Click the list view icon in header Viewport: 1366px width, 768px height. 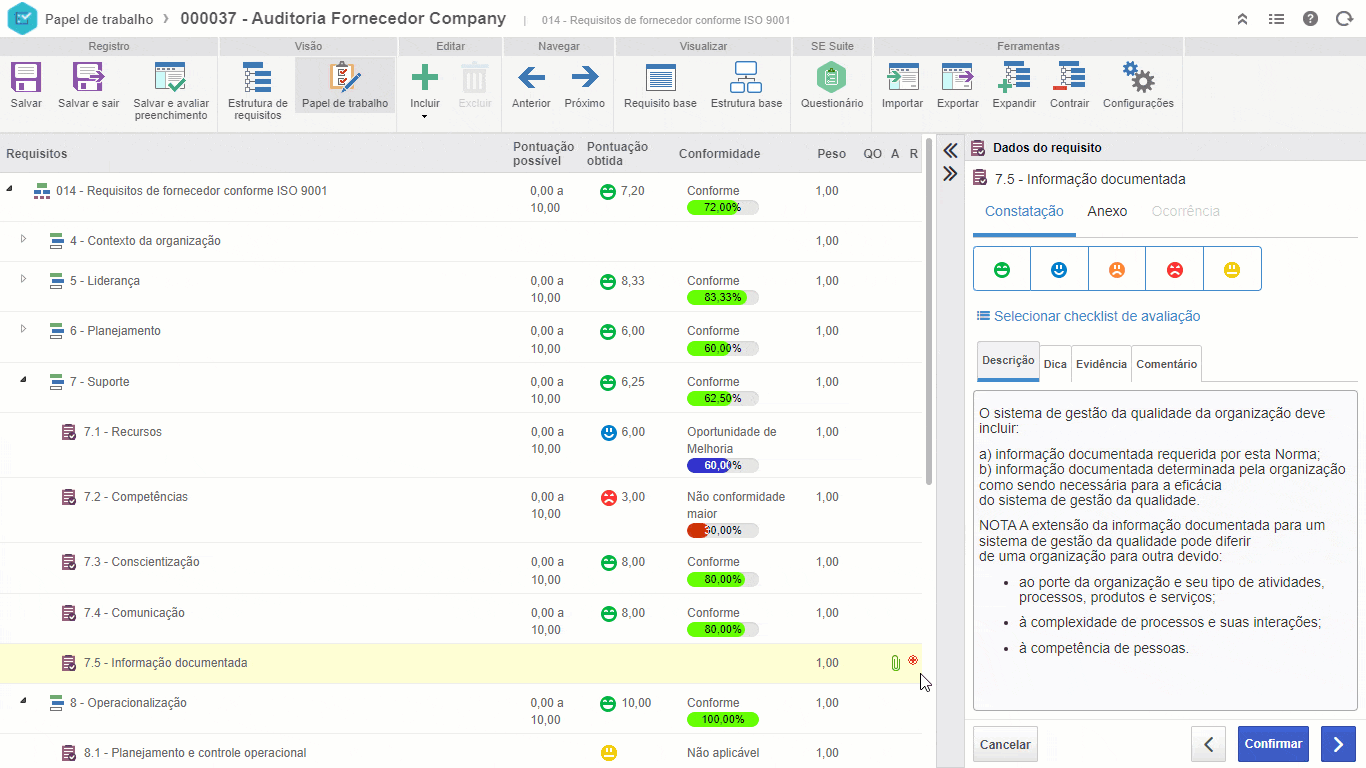[1276, 19]
